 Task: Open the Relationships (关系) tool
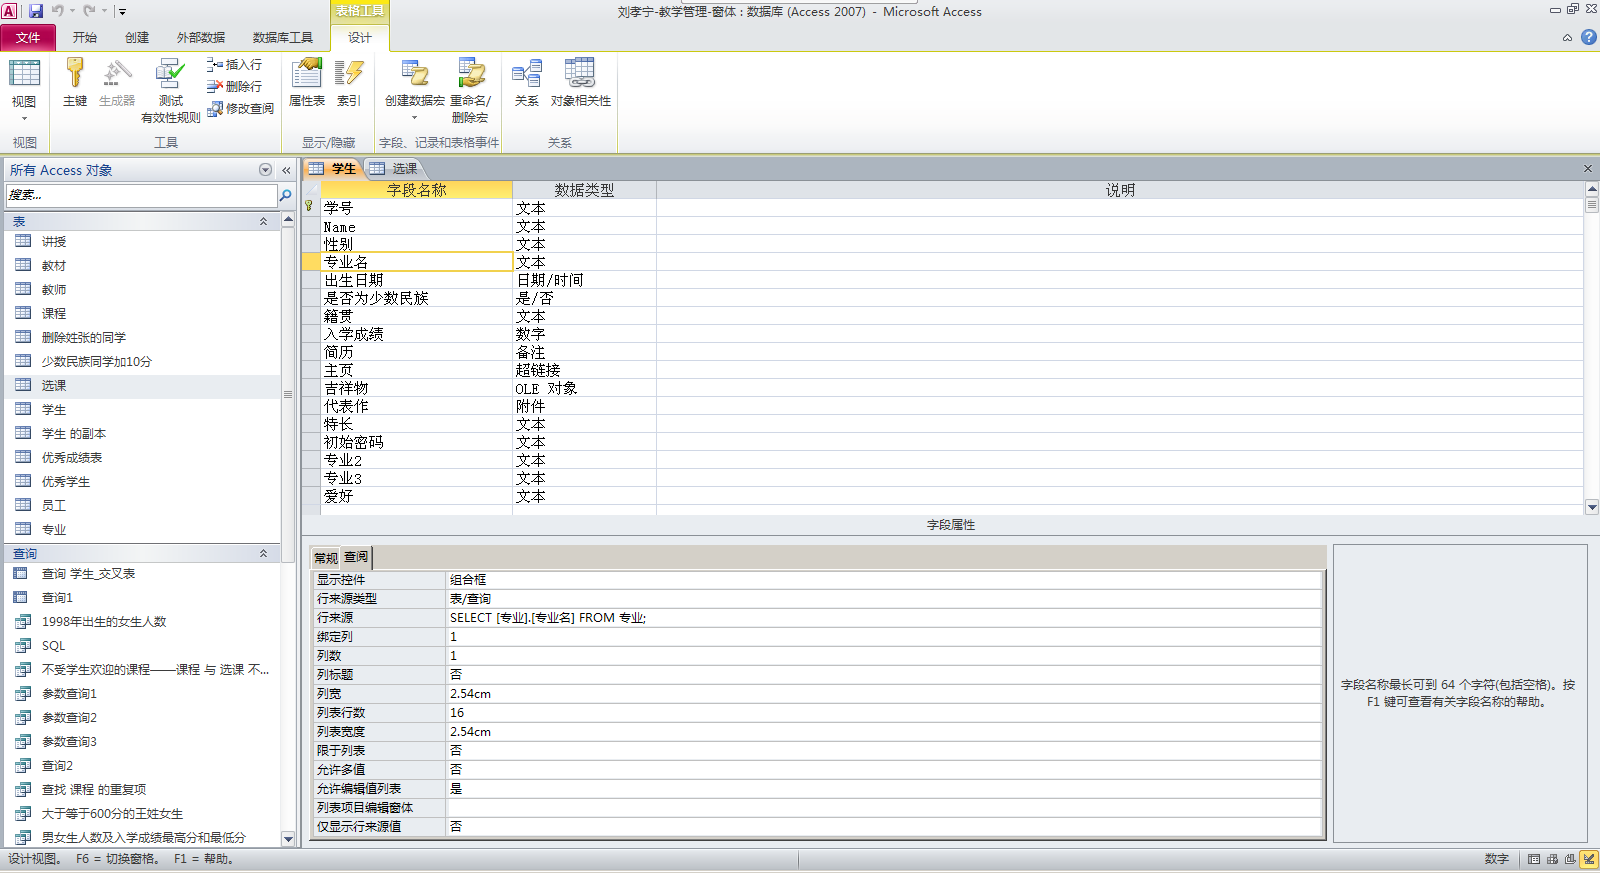pos(526,82)
